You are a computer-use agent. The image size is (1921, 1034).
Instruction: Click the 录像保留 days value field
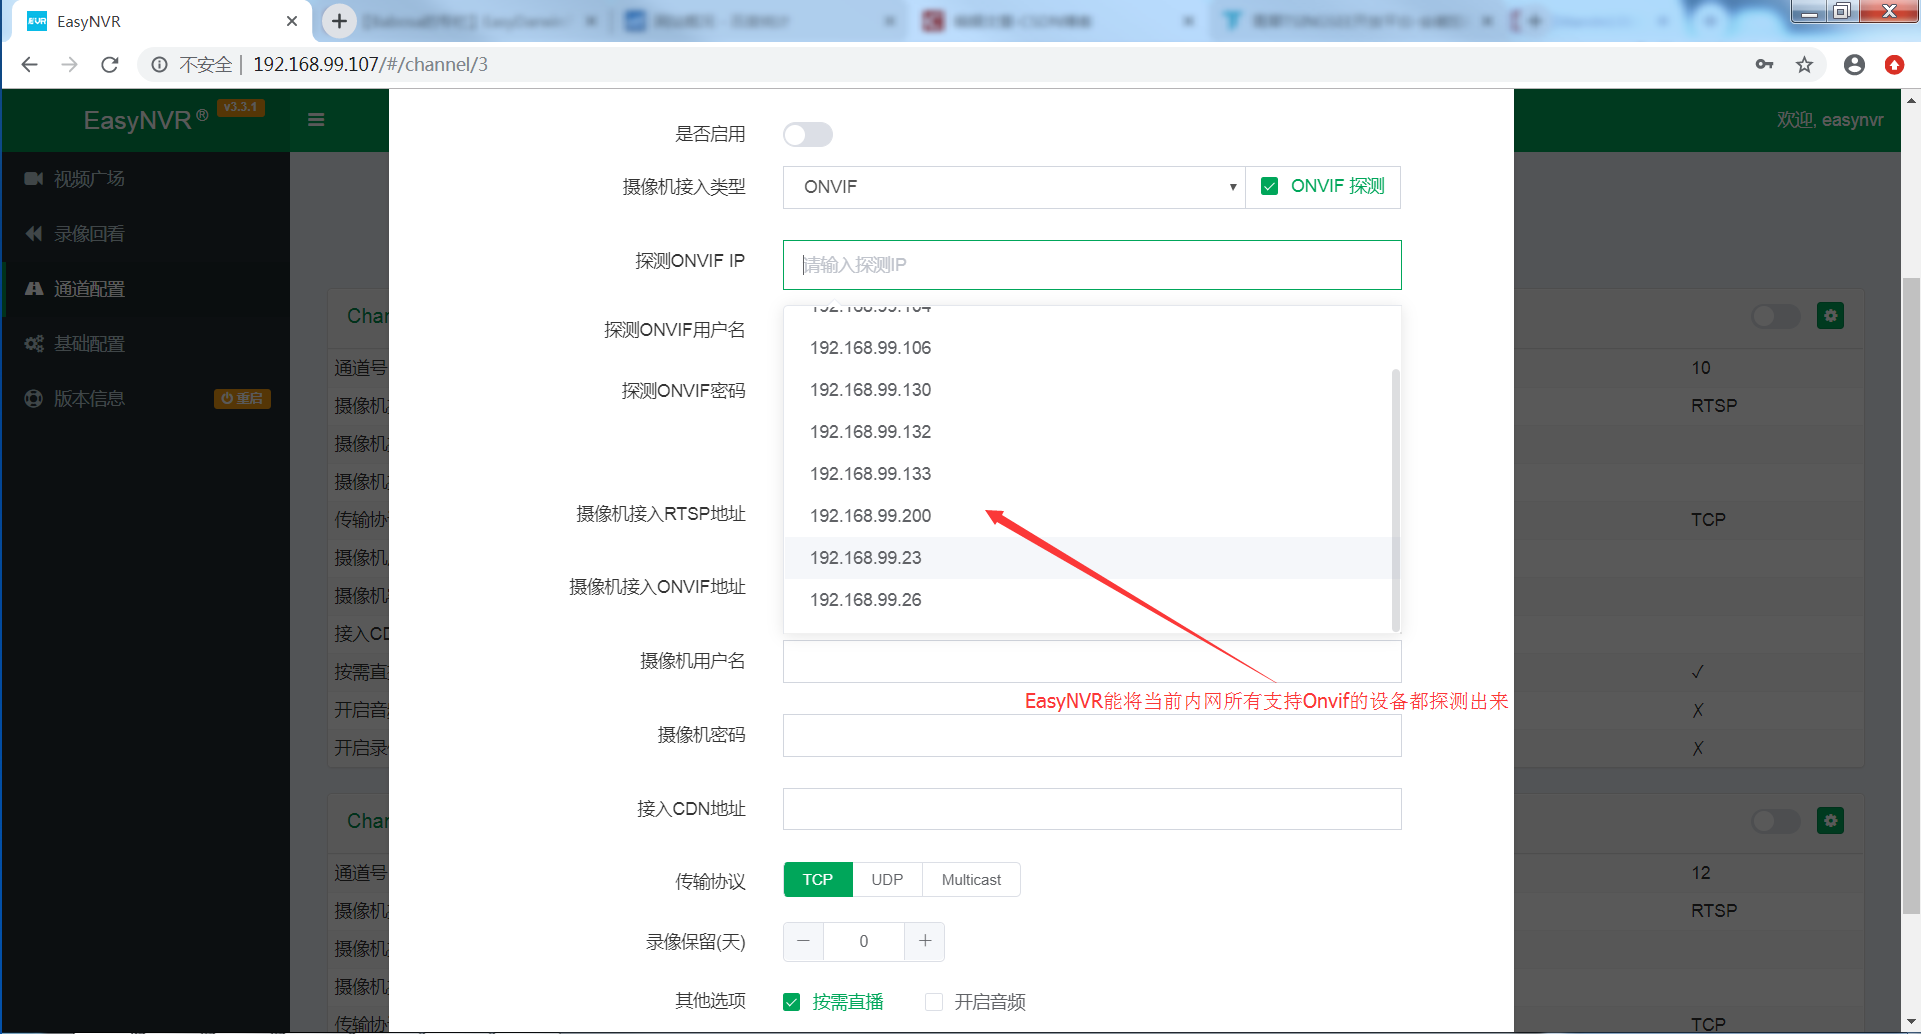tap(864, 941)
